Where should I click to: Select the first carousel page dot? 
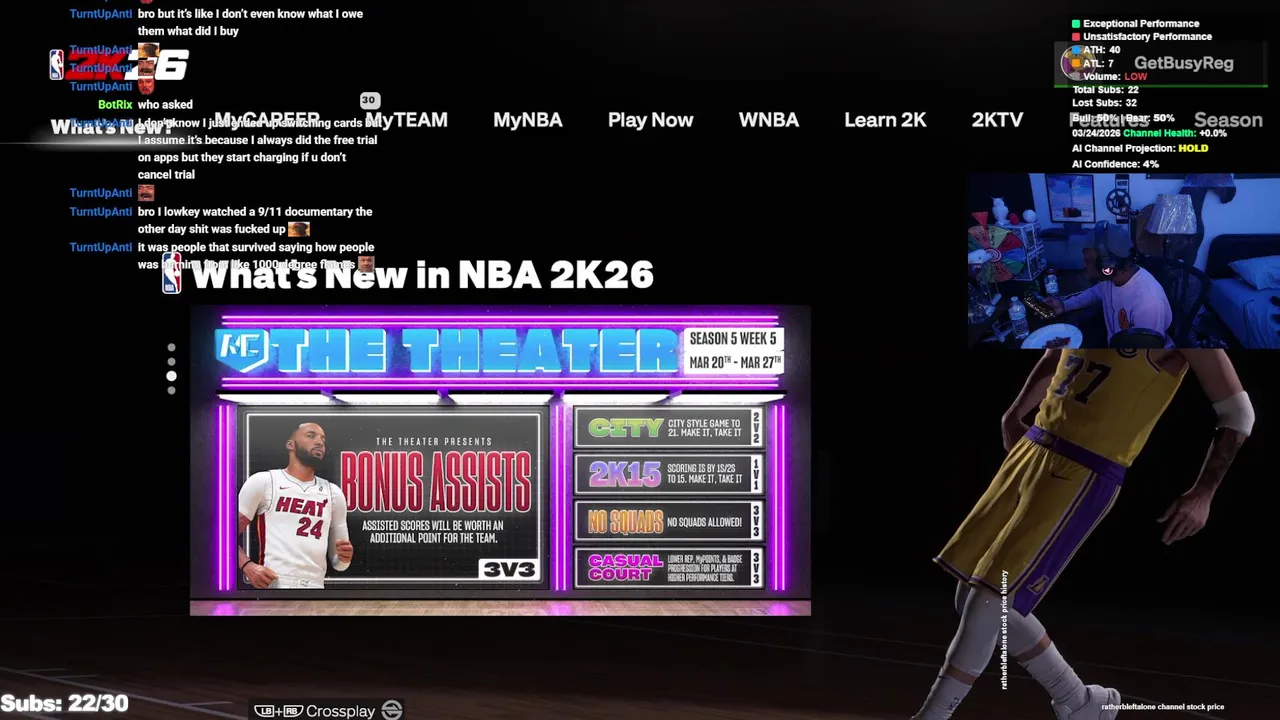tap(171, 348)
